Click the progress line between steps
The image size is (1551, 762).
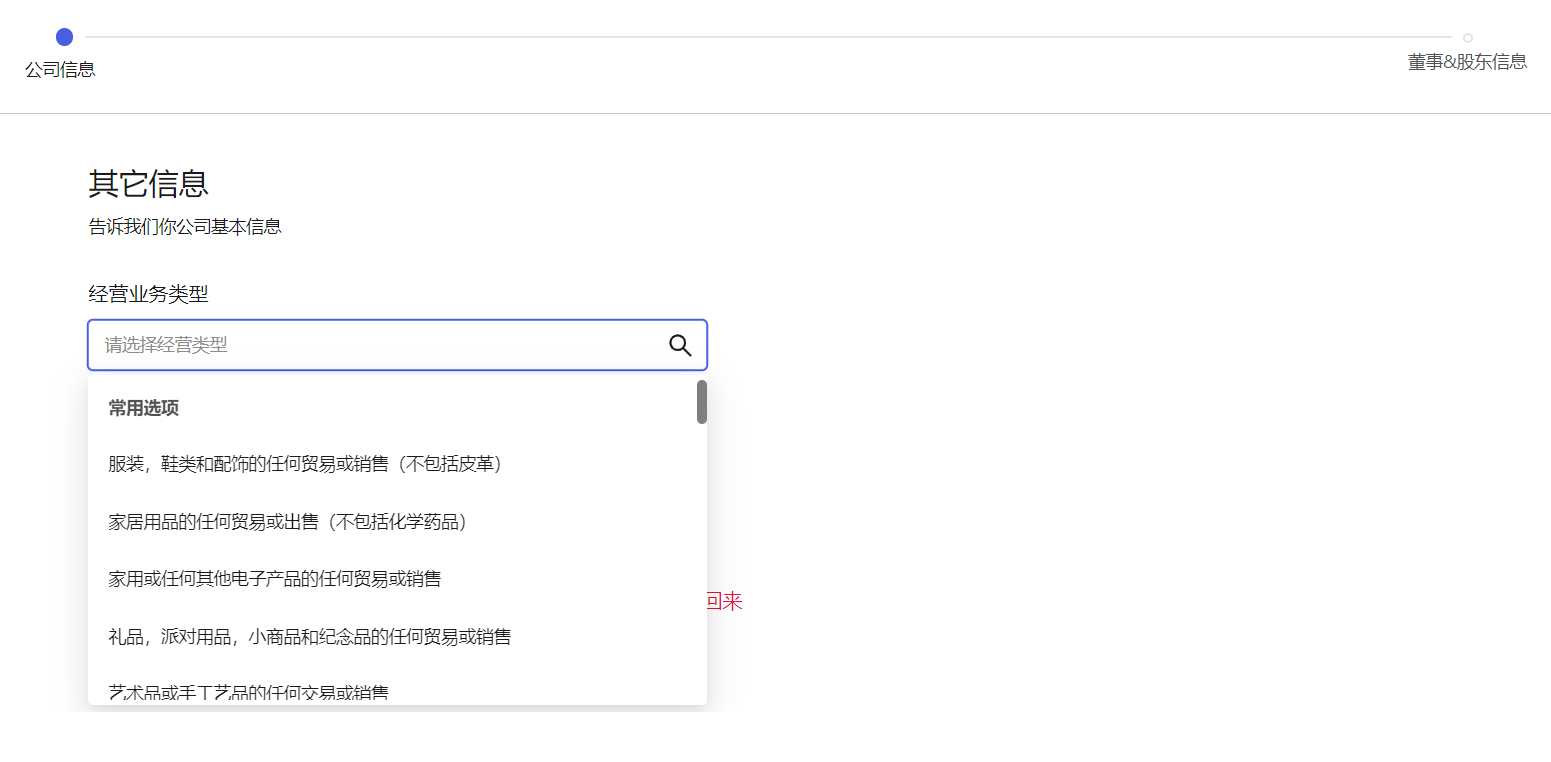(760, 37)
